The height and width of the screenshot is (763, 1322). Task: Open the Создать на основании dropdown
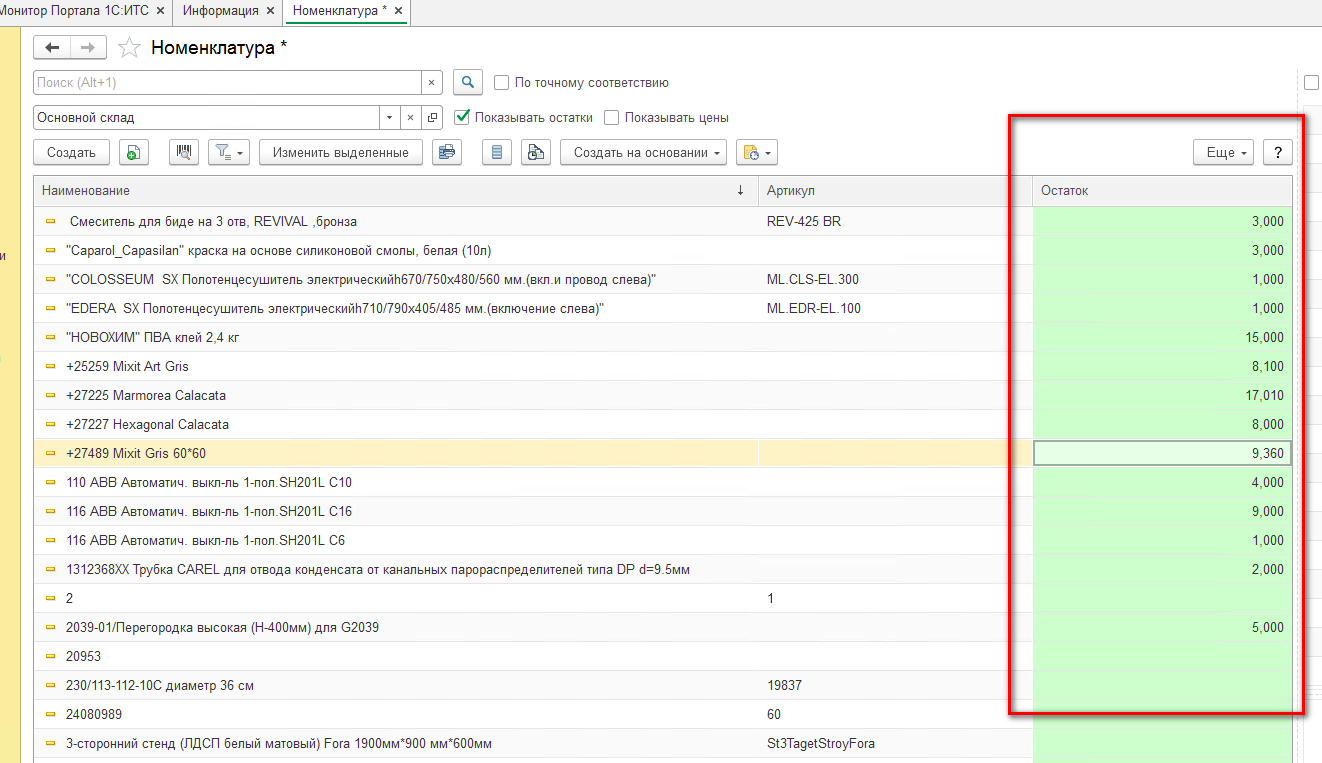point(643,153)
